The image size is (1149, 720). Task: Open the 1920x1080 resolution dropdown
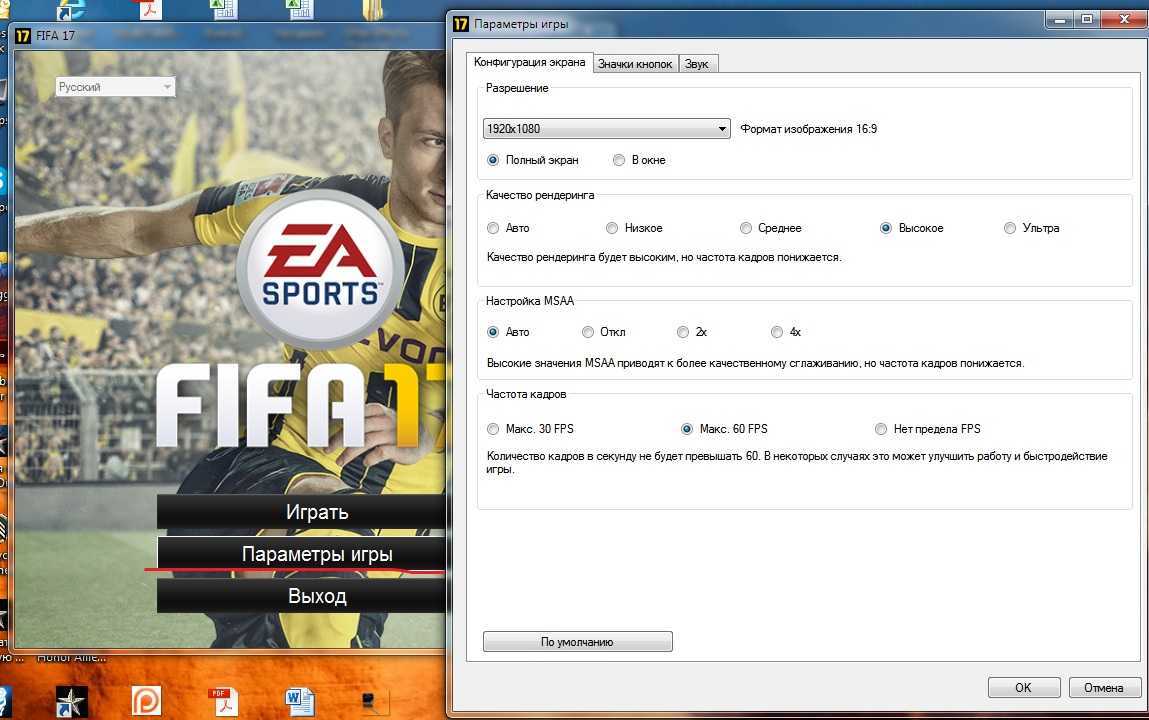[607, 128]
